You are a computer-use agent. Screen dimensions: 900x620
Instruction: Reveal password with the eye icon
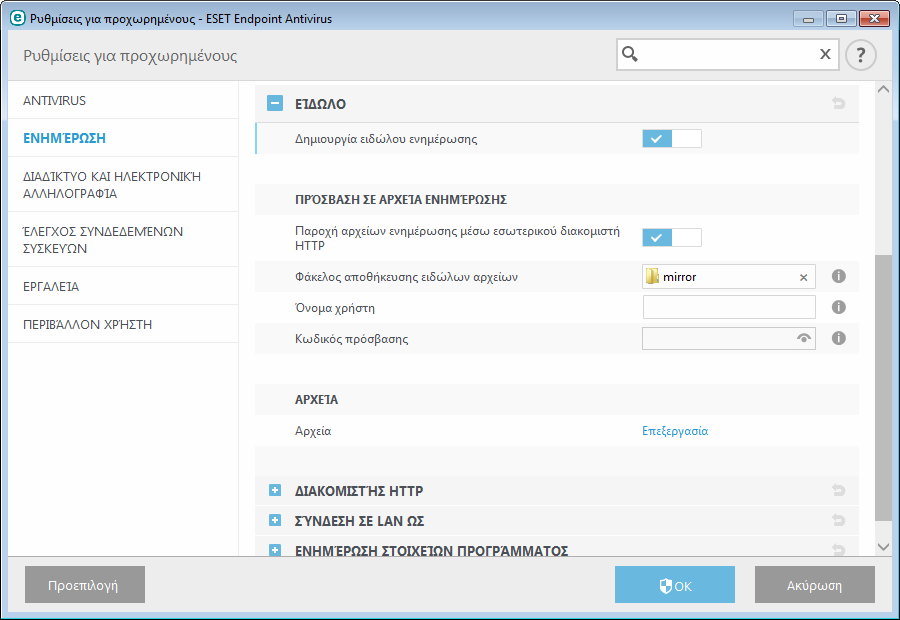click(804, 338)
